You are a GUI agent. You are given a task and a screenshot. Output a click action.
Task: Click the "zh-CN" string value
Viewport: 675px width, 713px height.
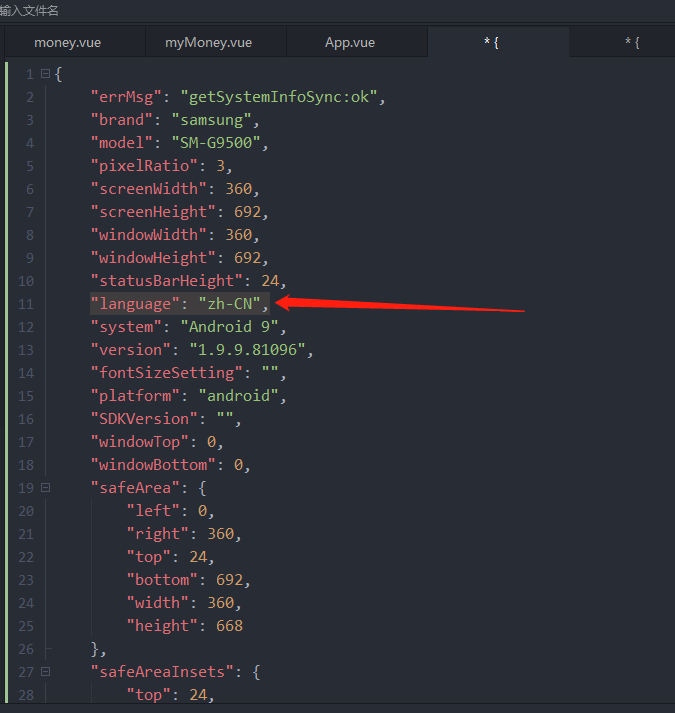point(224,304)
